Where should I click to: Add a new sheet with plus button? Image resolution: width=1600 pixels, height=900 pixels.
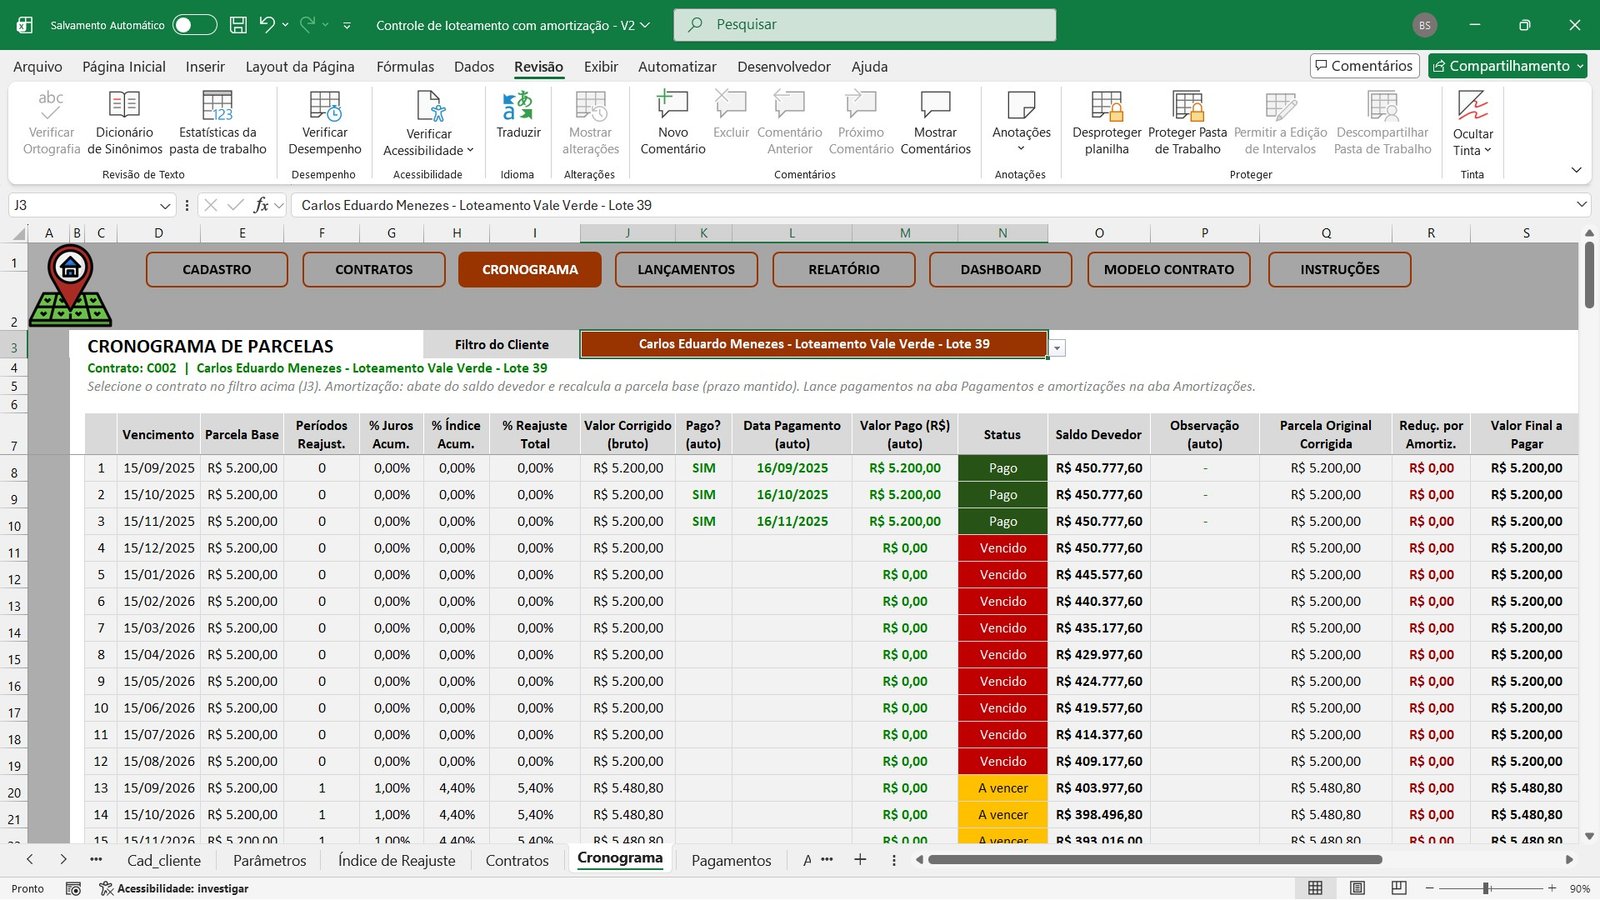(x=860, y=859)
